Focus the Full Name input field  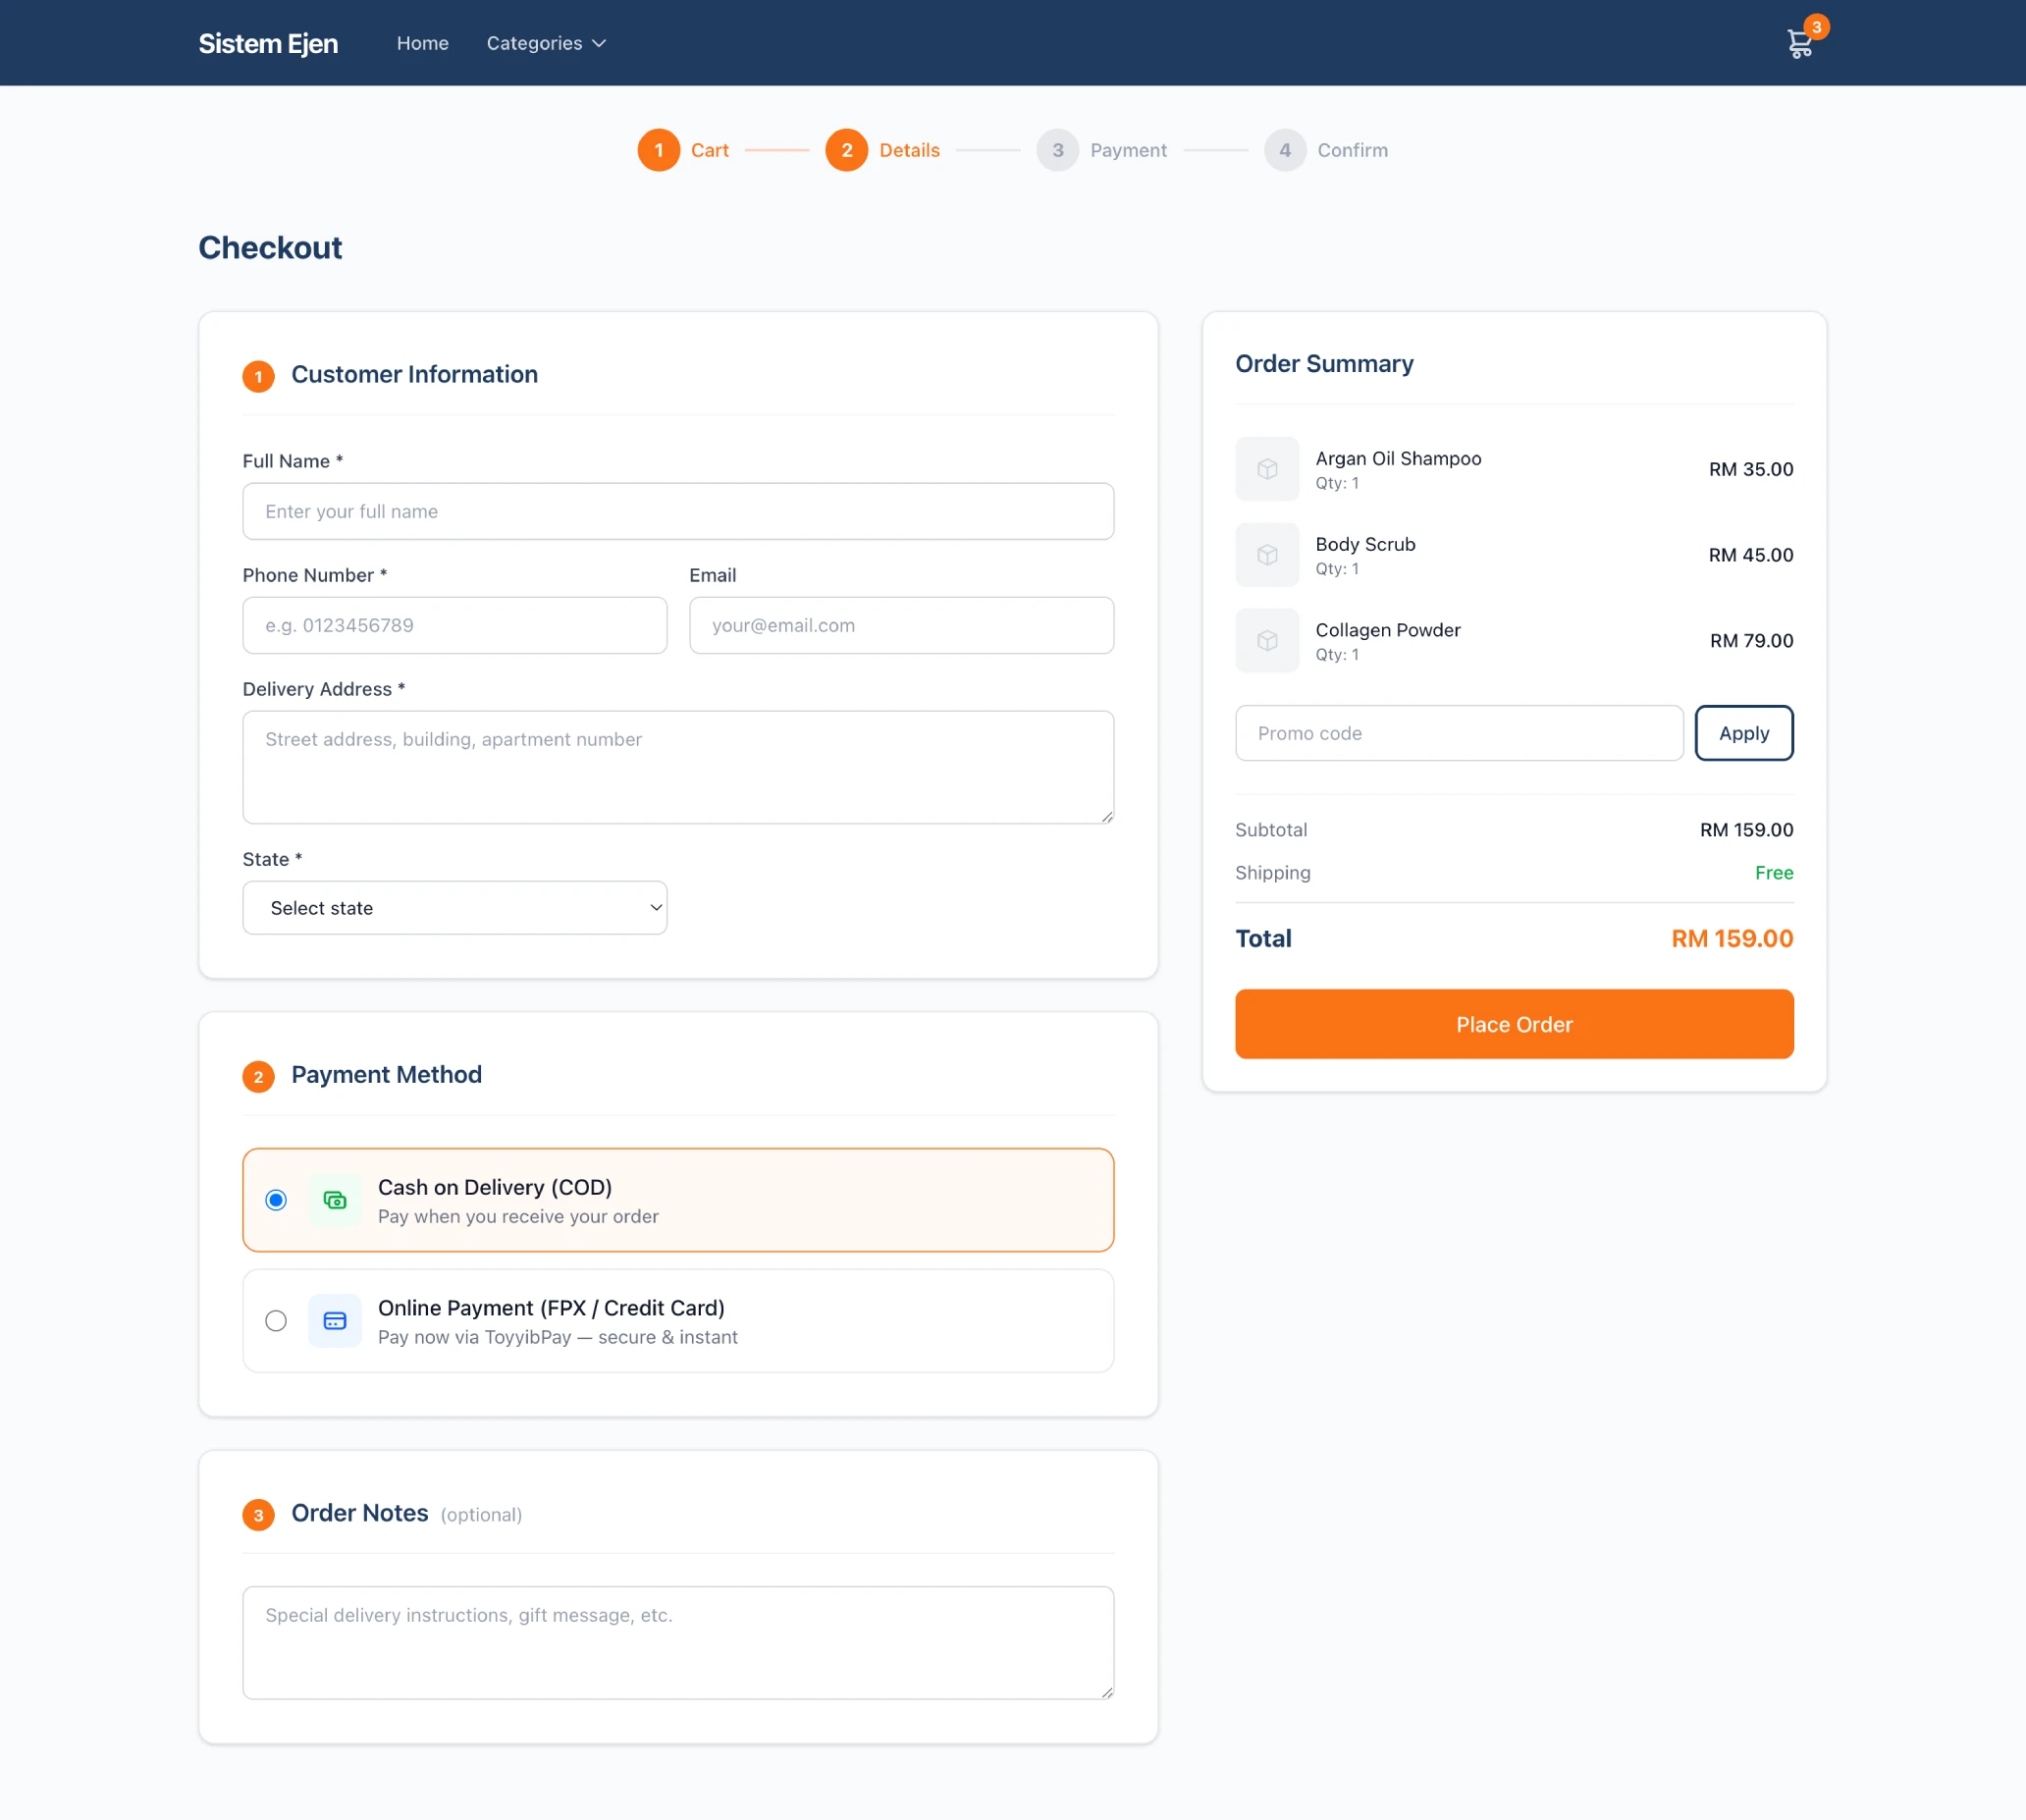(678, 511)
